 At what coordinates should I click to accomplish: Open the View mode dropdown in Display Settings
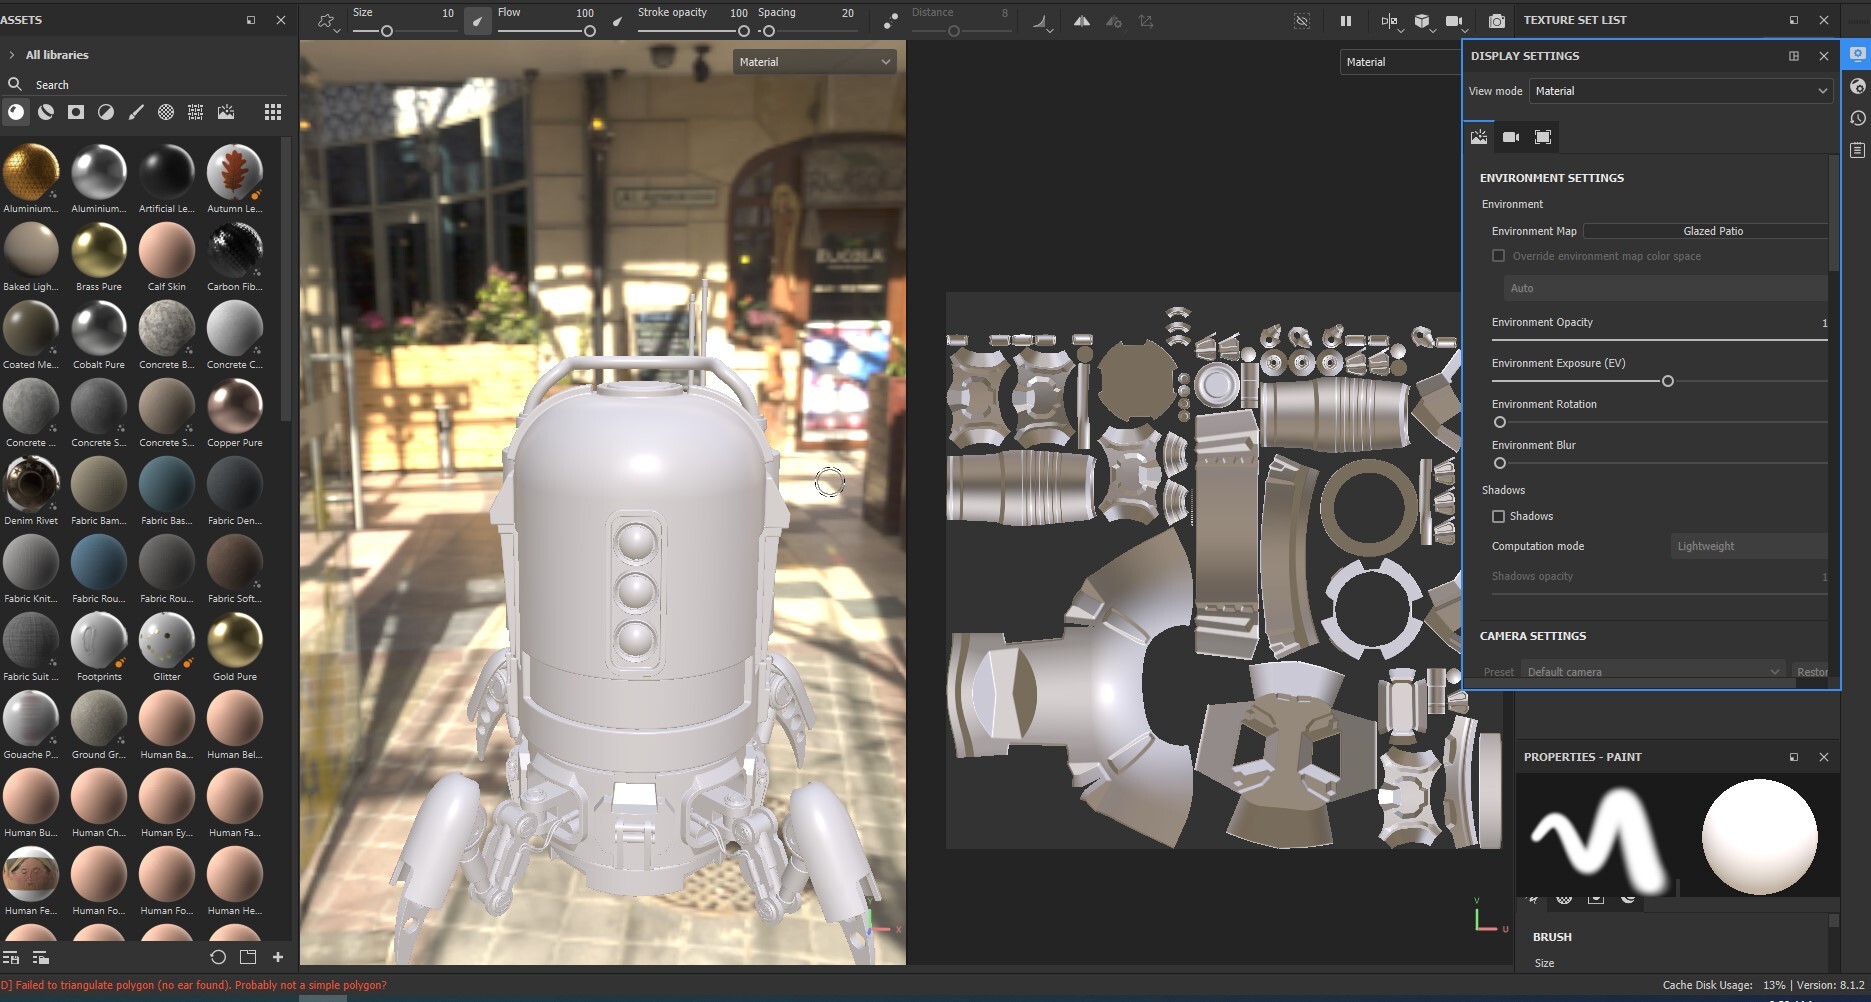pos(1681,91)
